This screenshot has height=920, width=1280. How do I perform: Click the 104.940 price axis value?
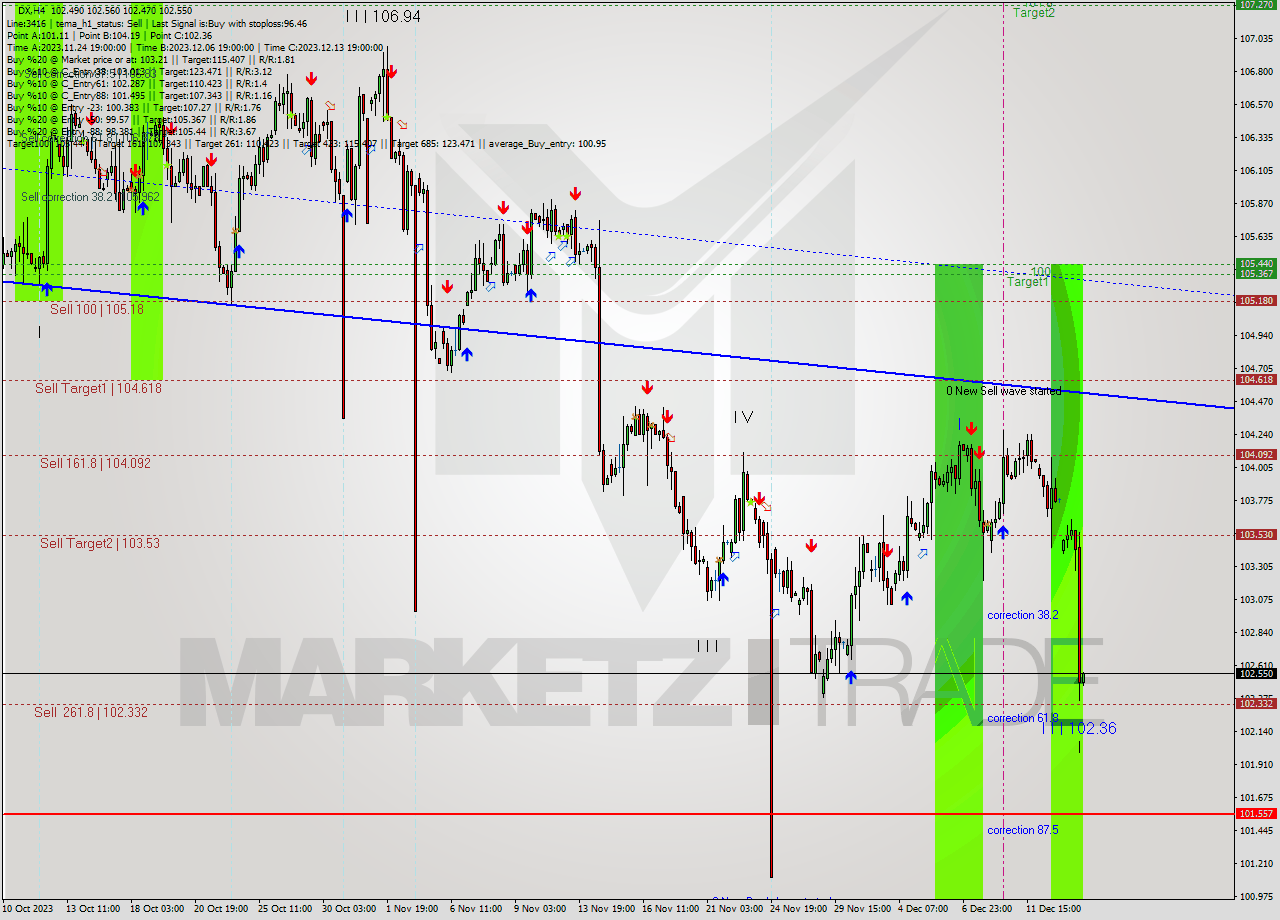(1256, 336)
